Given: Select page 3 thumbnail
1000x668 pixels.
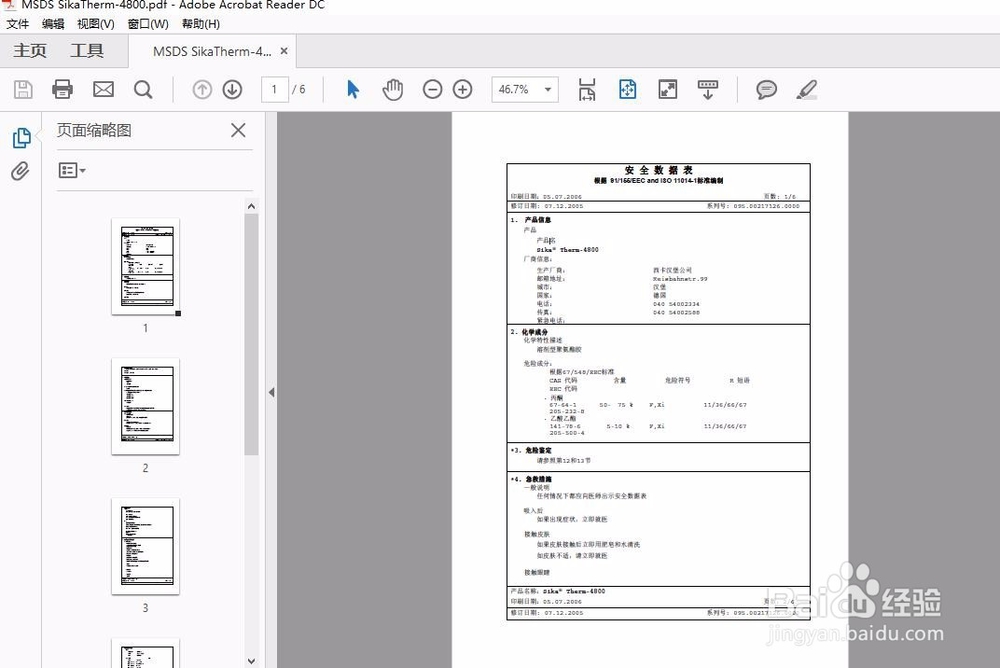Looking at the screenshot, I should tap(146, 547).
